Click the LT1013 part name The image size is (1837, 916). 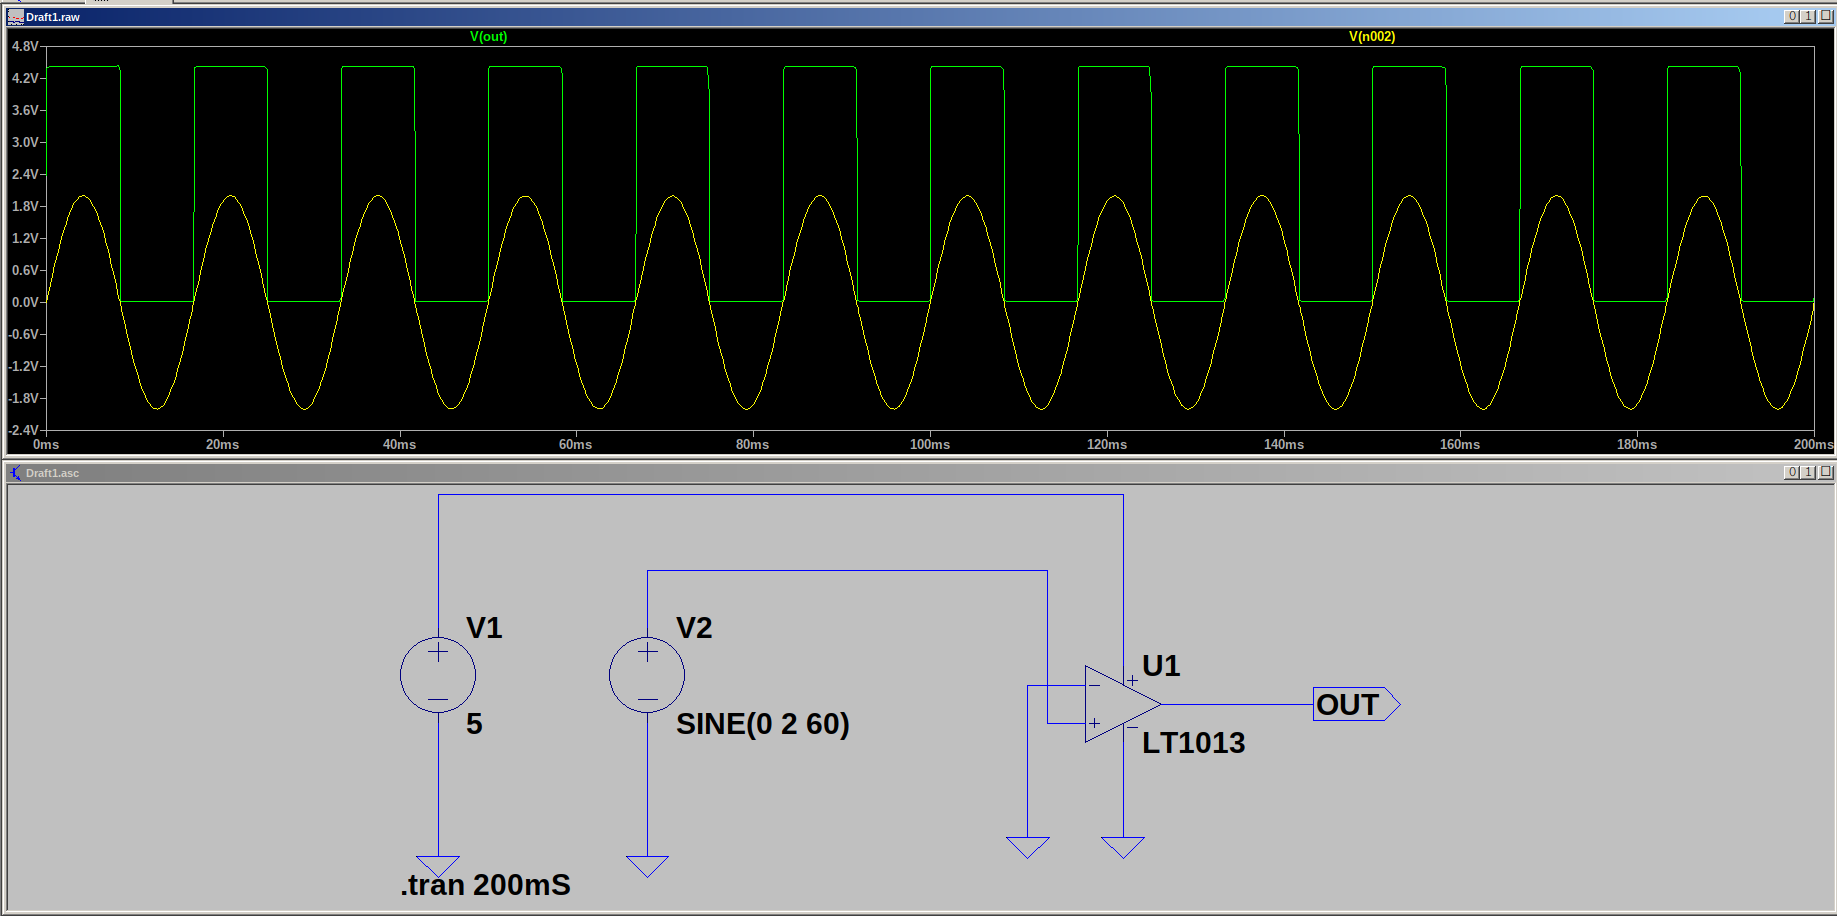1194,743
